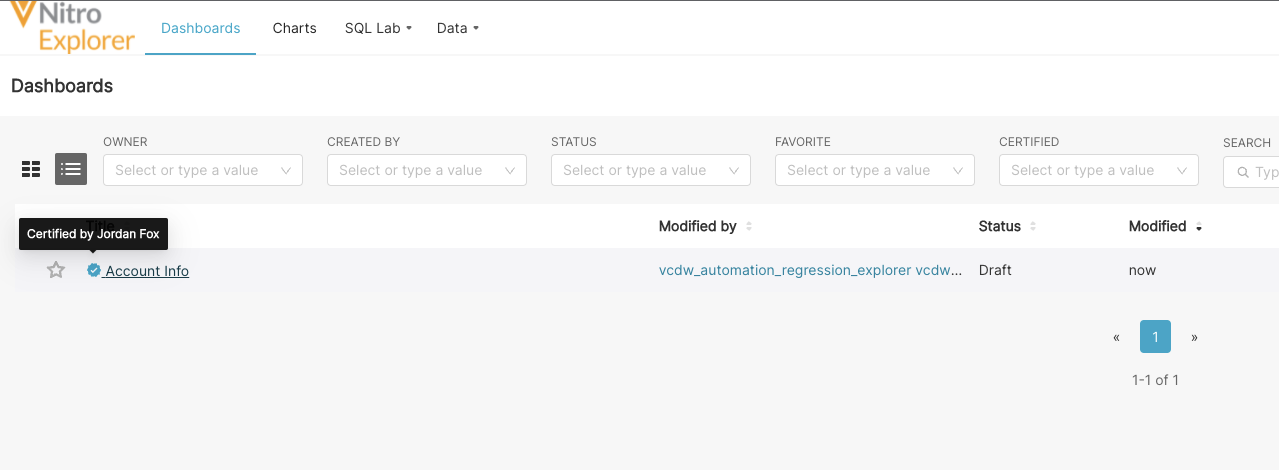The width and height of the screenshot is (1279, 470).
Task: Switch to list view
Action: click(71, 169)
